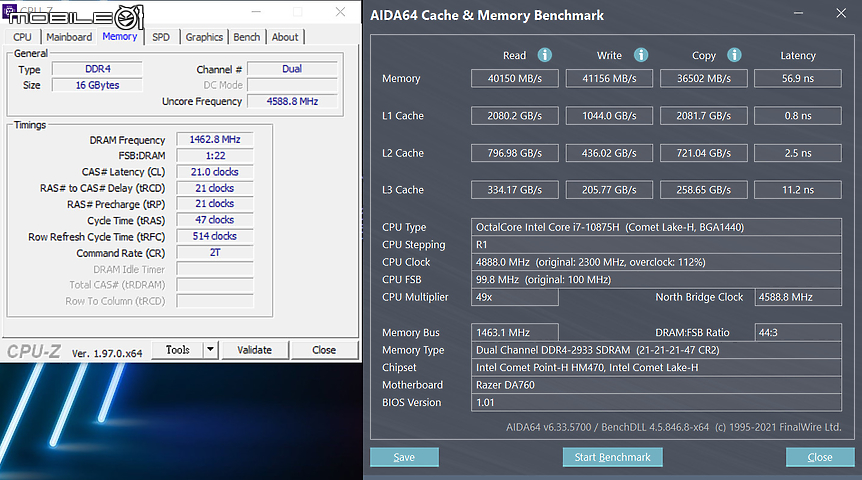The image size is (862, 480).
Task: Click the L3 Cache Write value 205.77 GB/s
Action: [x=609, y=190]
